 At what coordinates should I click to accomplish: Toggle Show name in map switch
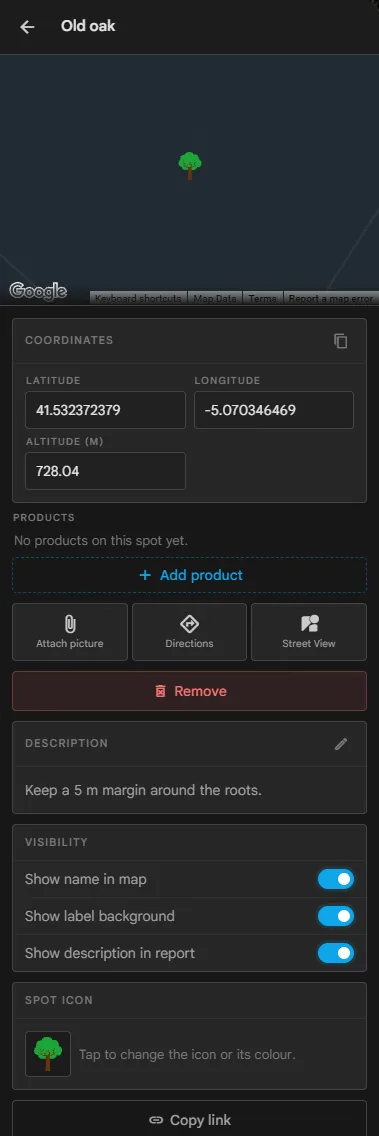pyautogui.click(x=336, y=880)
